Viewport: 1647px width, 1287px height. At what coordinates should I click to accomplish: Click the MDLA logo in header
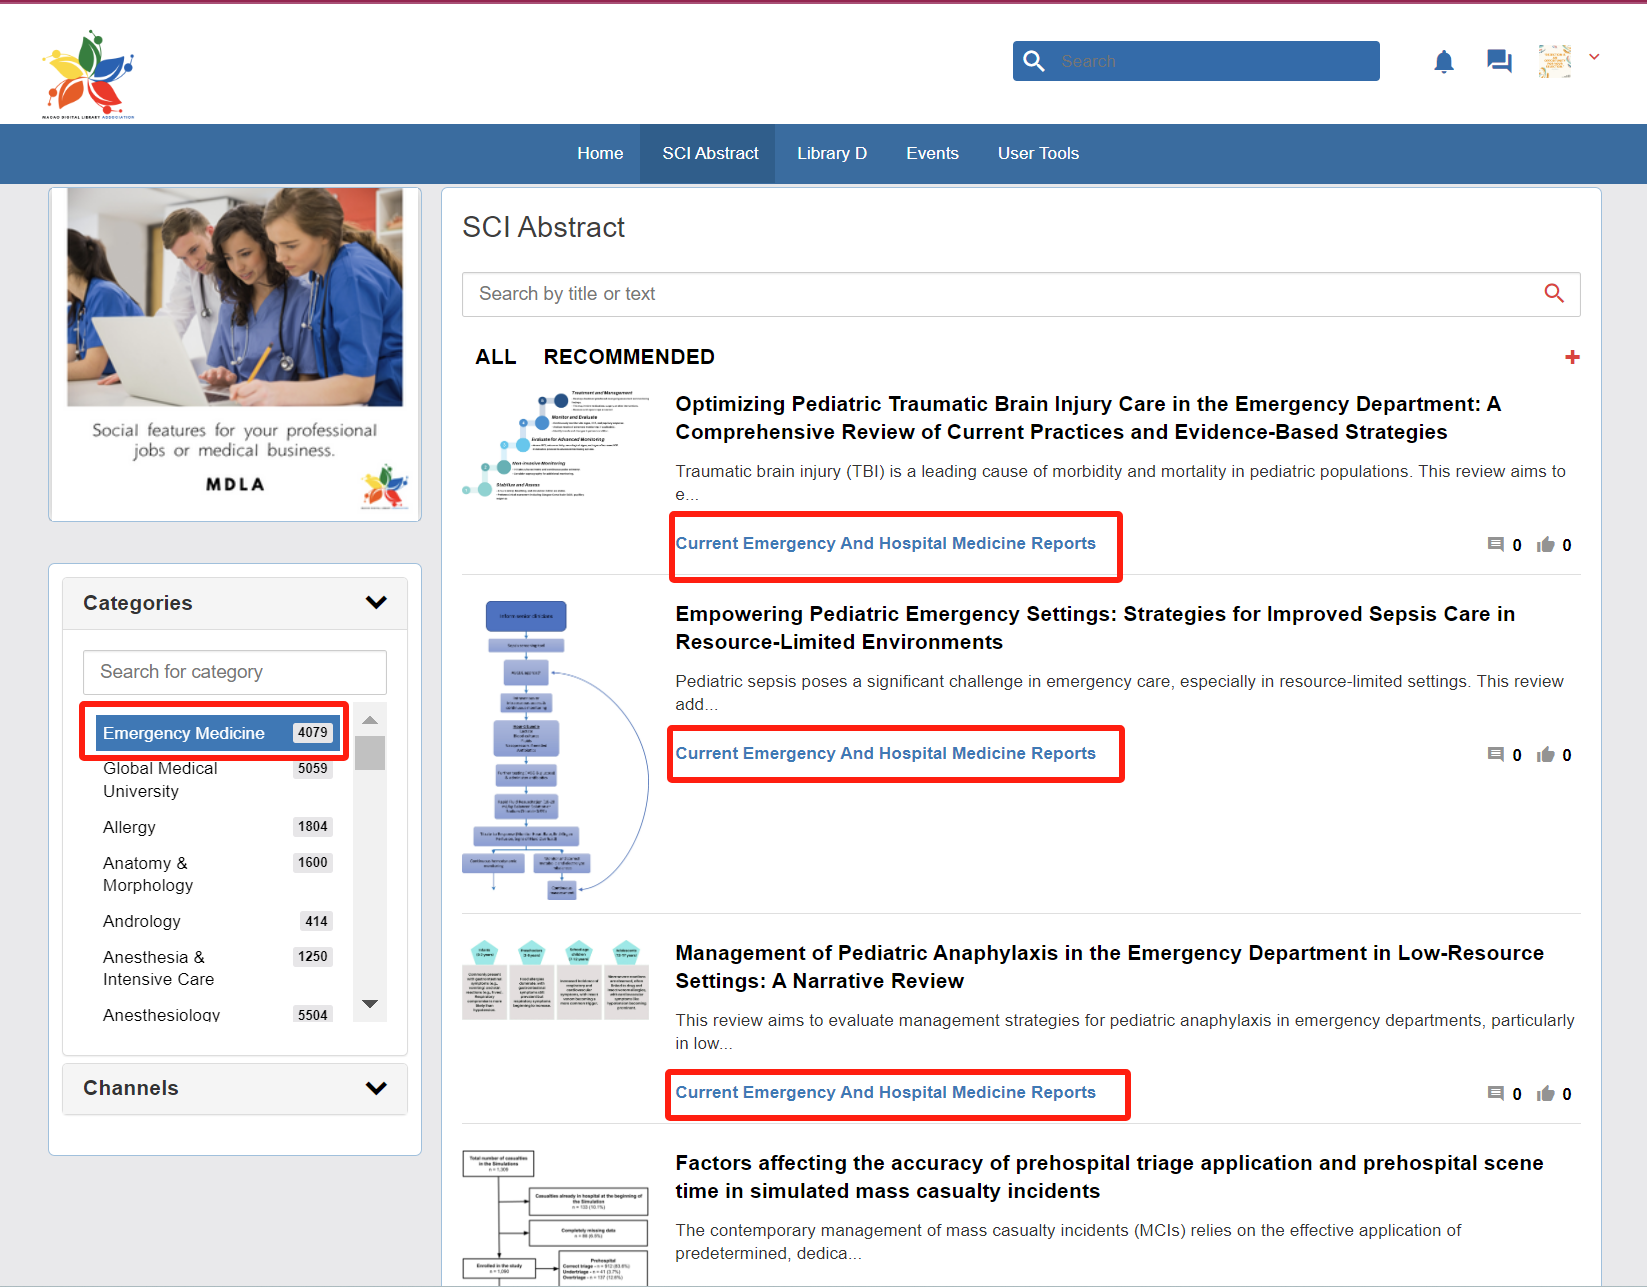[x=88, y=74]
